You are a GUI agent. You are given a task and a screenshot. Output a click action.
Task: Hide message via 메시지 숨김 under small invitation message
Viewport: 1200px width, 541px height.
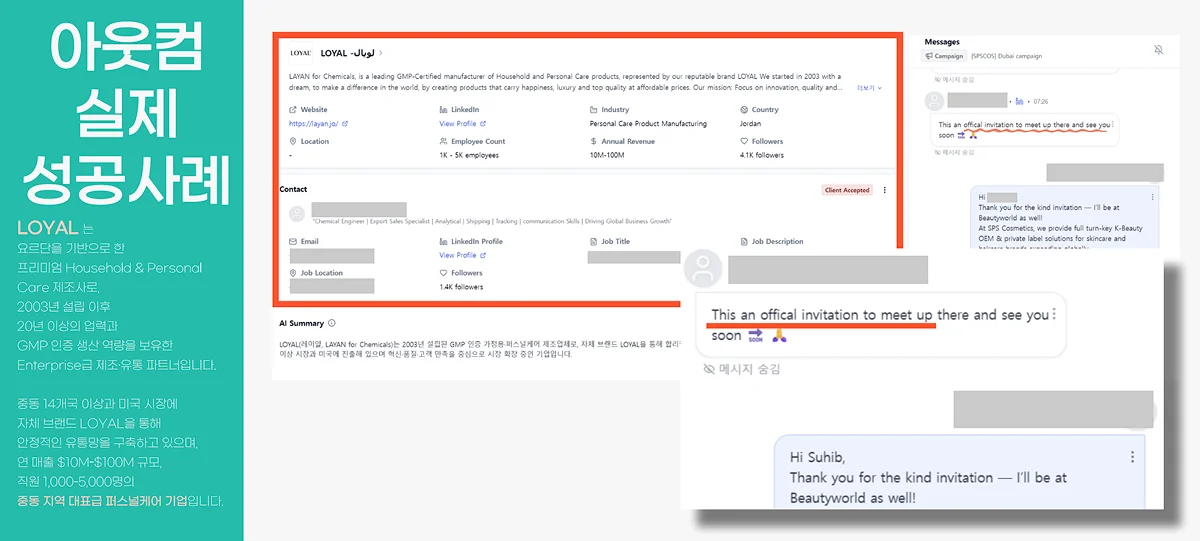[x=956, y=151]
